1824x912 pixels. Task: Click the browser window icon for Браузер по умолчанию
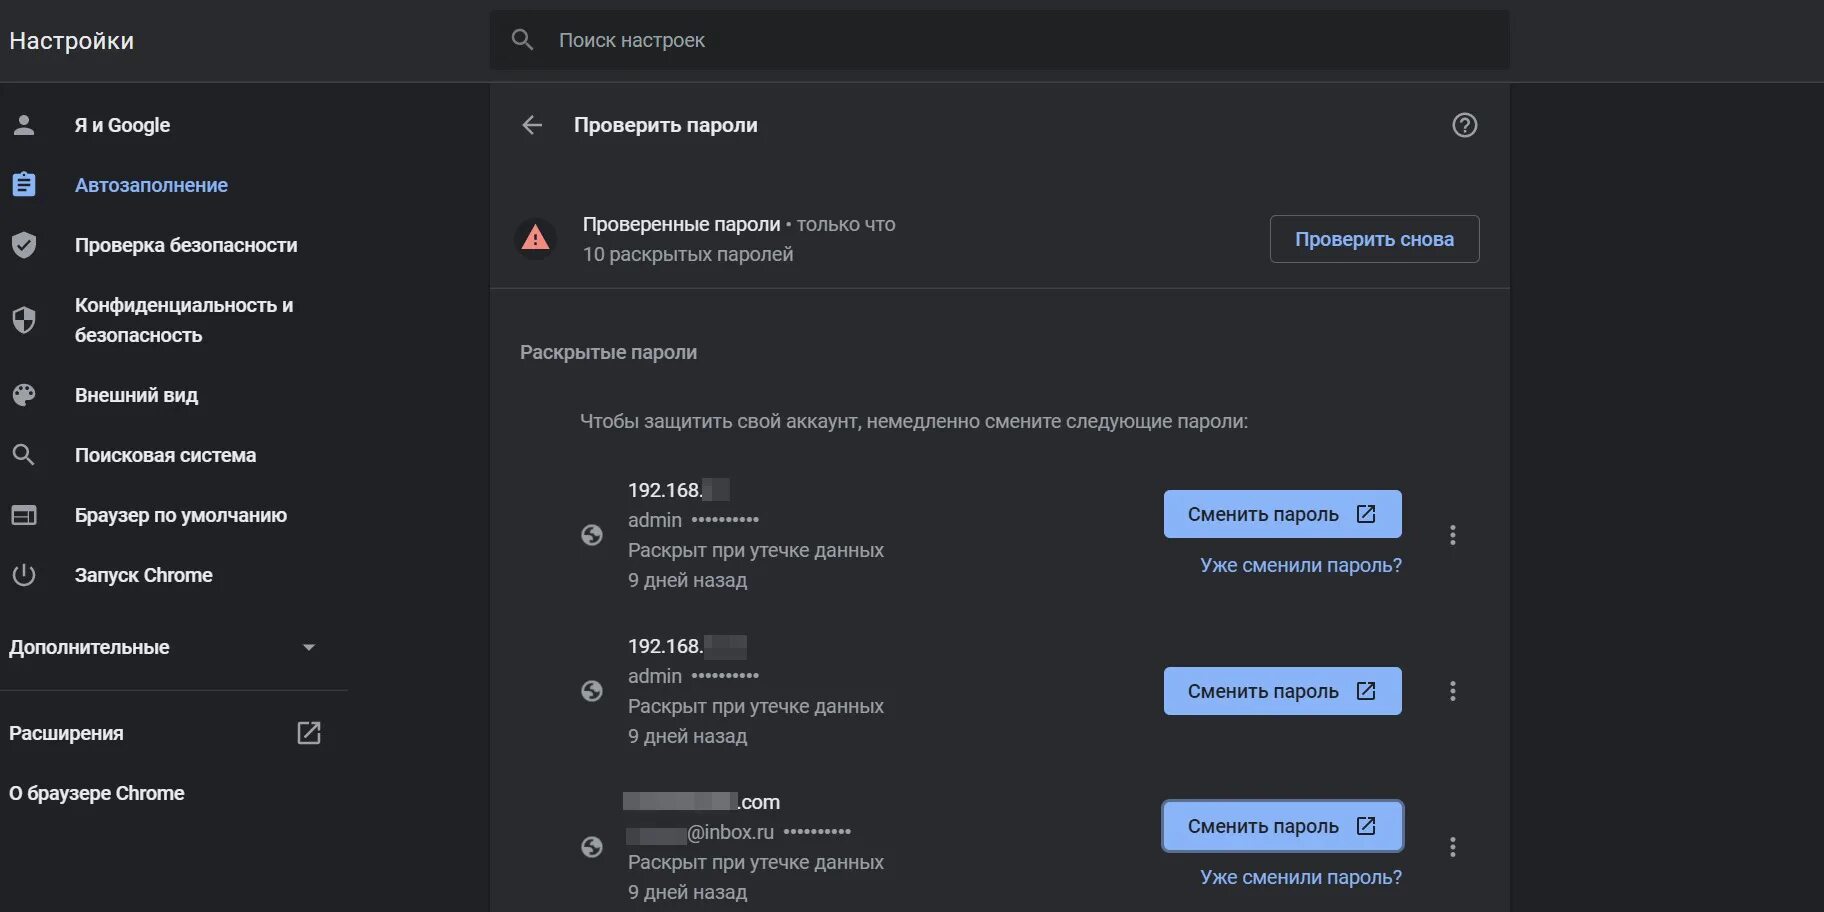click(24, 515)
